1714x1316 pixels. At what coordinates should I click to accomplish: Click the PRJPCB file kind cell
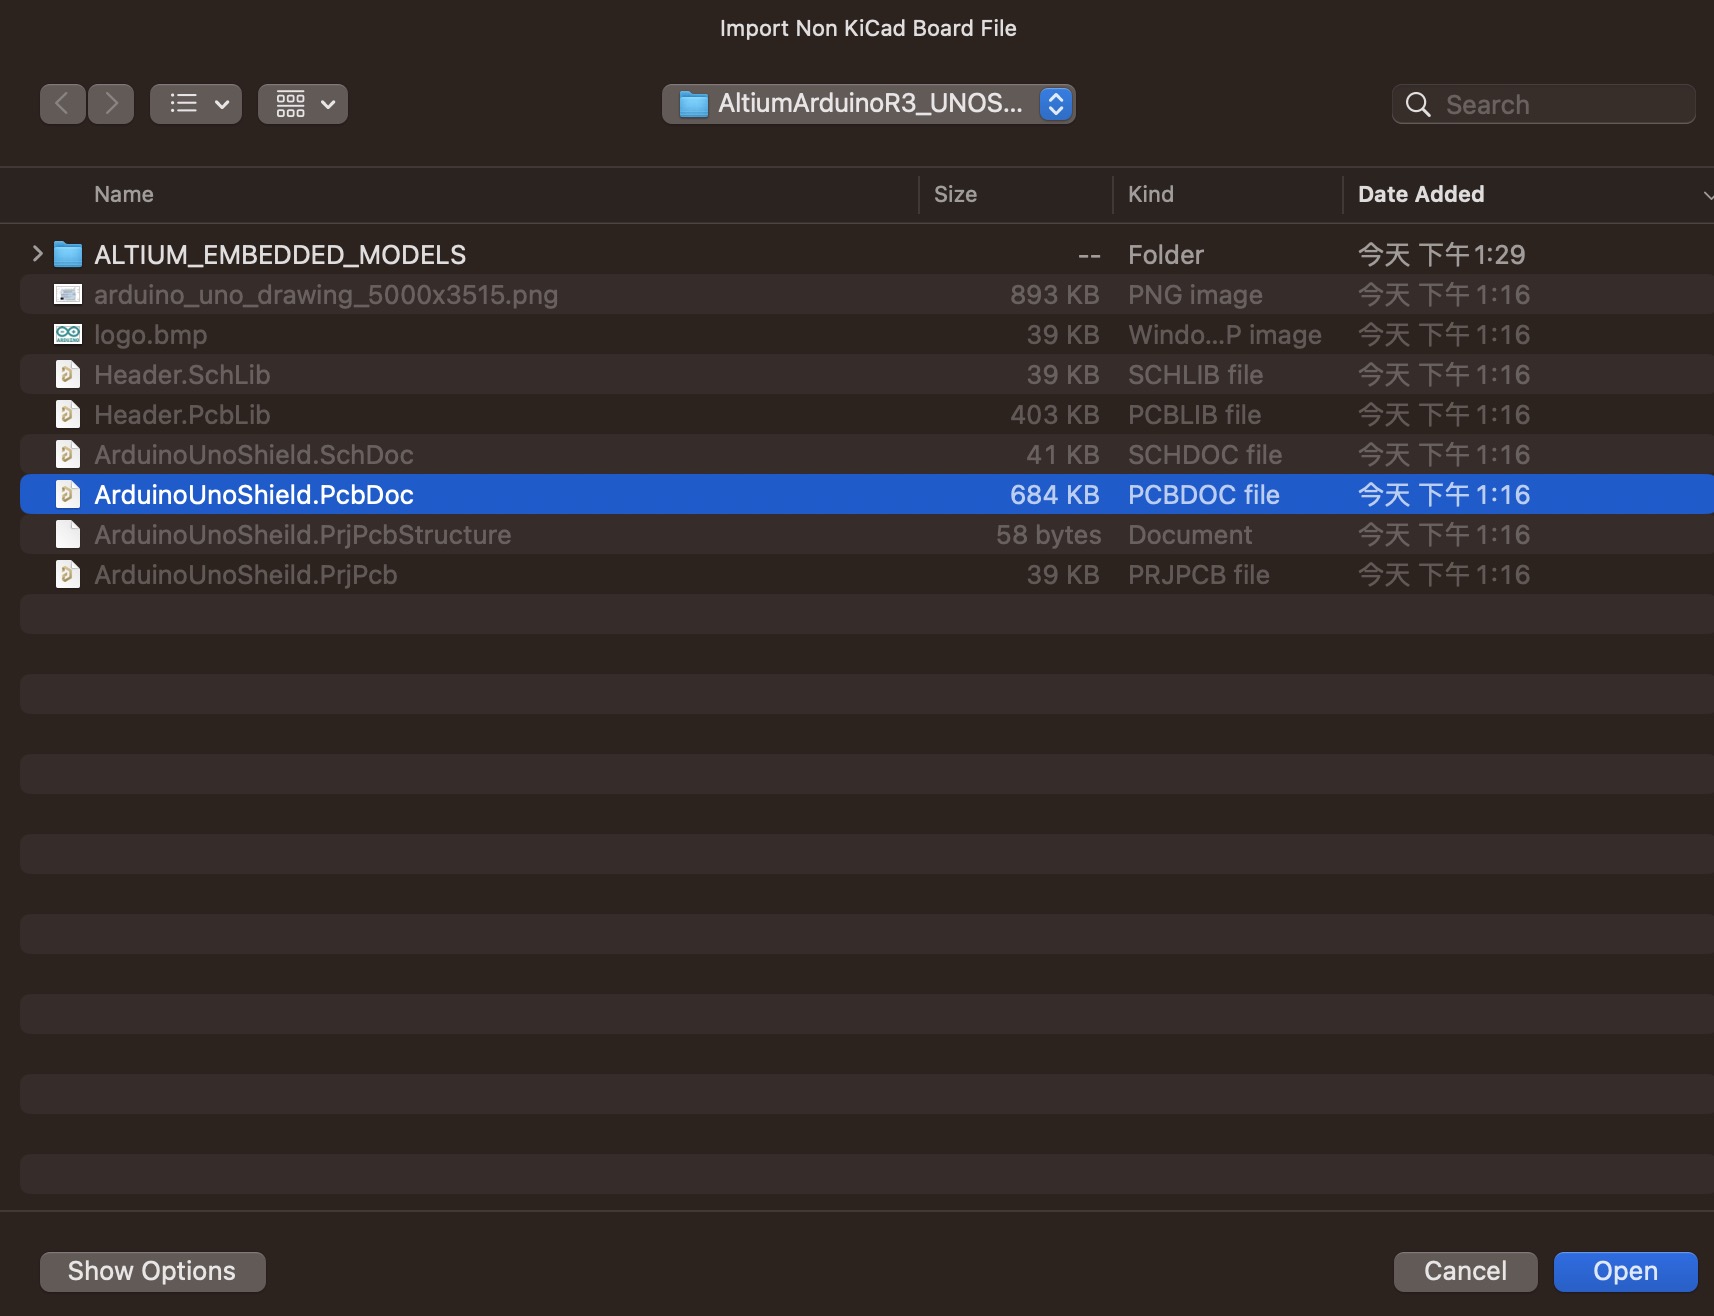[x=1199, y=575]
